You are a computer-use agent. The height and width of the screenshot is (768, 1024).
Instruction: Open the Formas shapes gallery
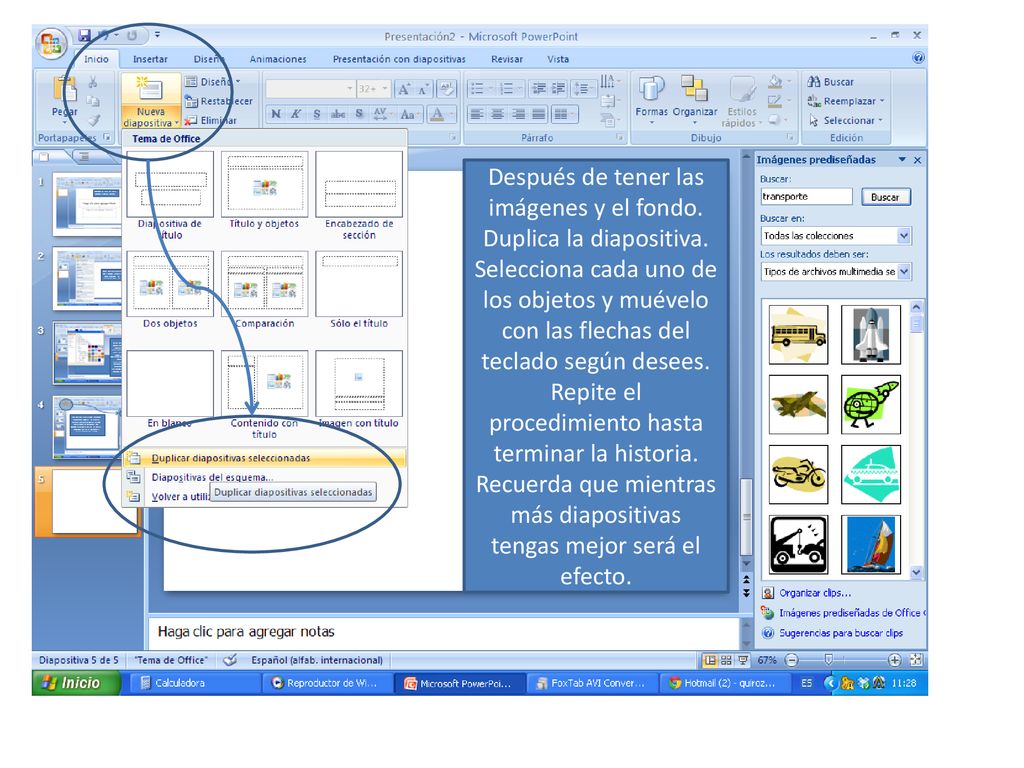pyautogui.click(x=651, y=98)
